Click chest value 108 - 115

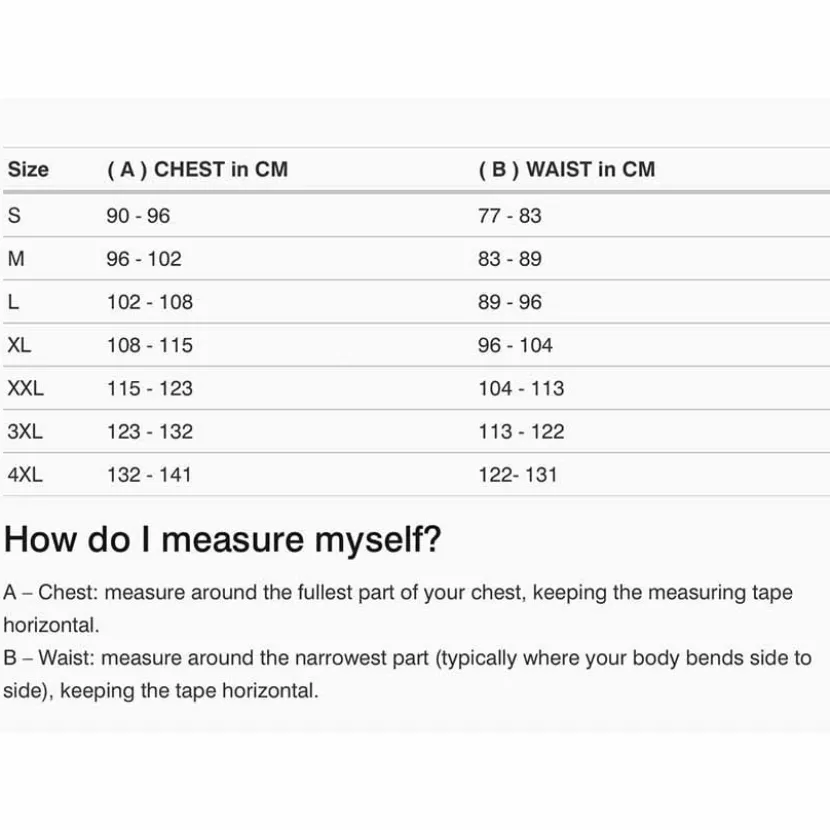coord(150,345)
